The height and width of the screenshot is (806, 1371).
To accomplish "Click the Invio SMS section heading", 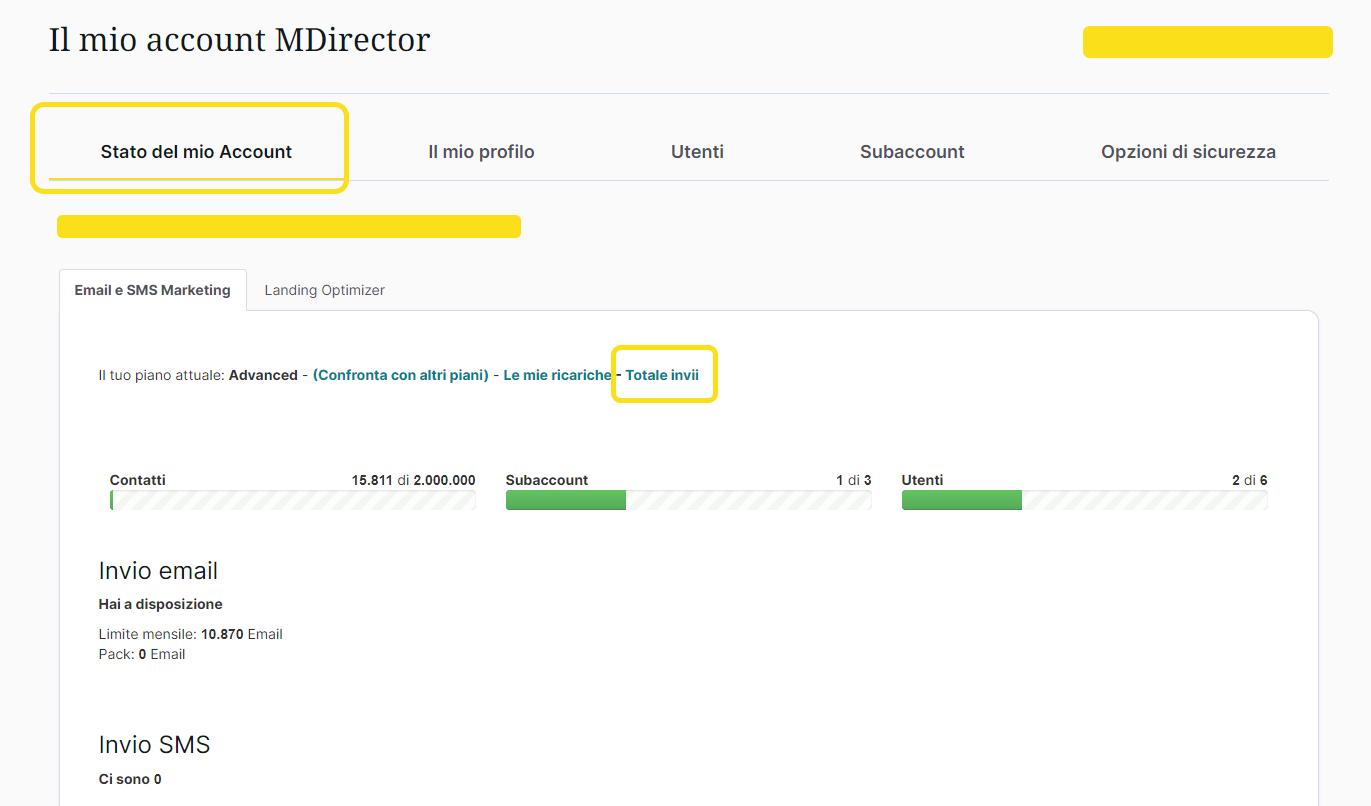I will point(154,745).
